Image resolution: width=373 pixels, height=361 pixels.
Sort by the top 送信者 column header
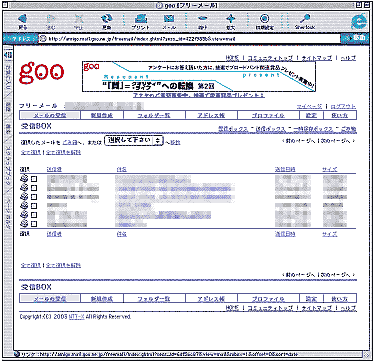(x=54, y=169)
